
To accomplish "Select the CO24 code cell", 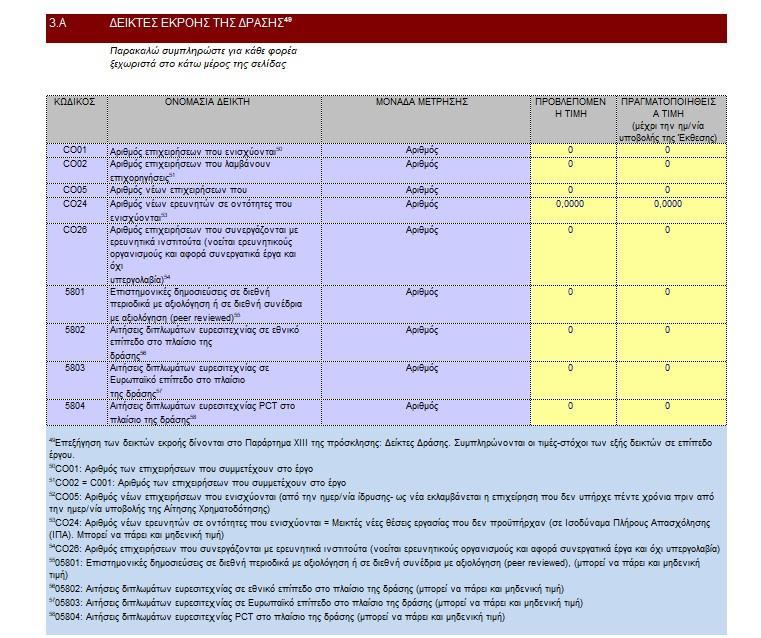I will click(76, 210).
